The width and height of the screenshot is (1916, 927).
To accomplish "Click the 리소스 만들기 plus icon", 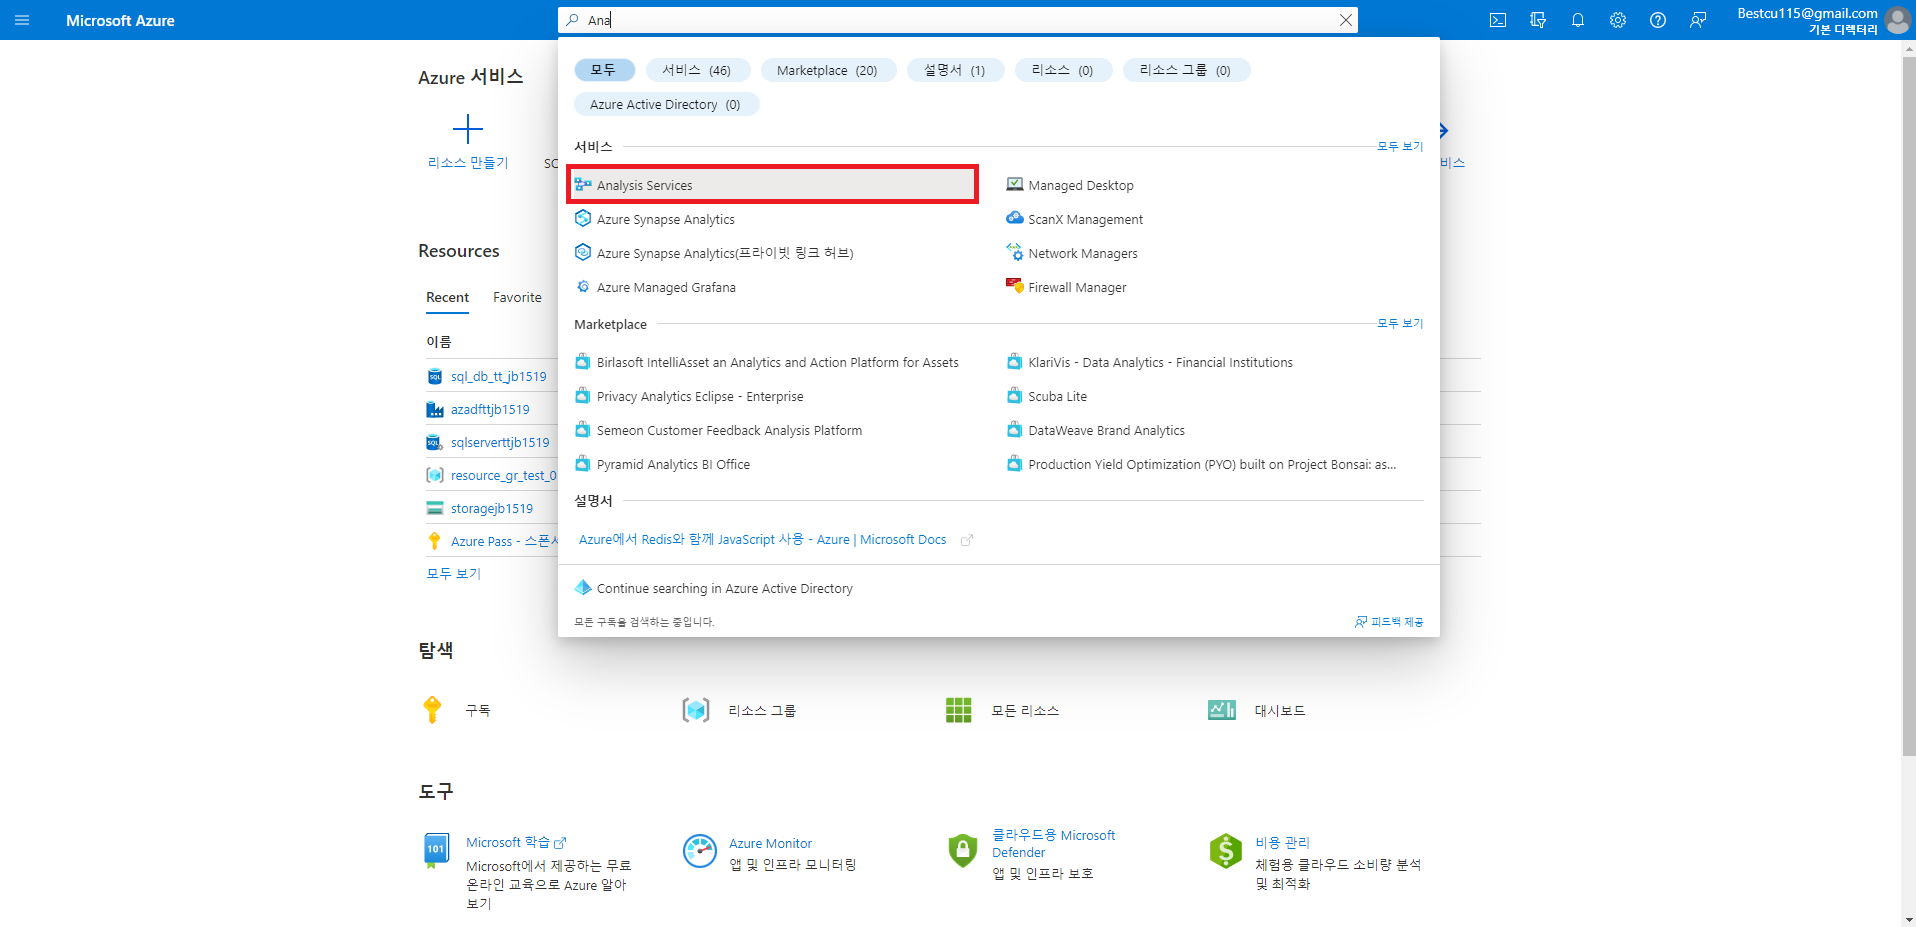I will click(467, 129).
